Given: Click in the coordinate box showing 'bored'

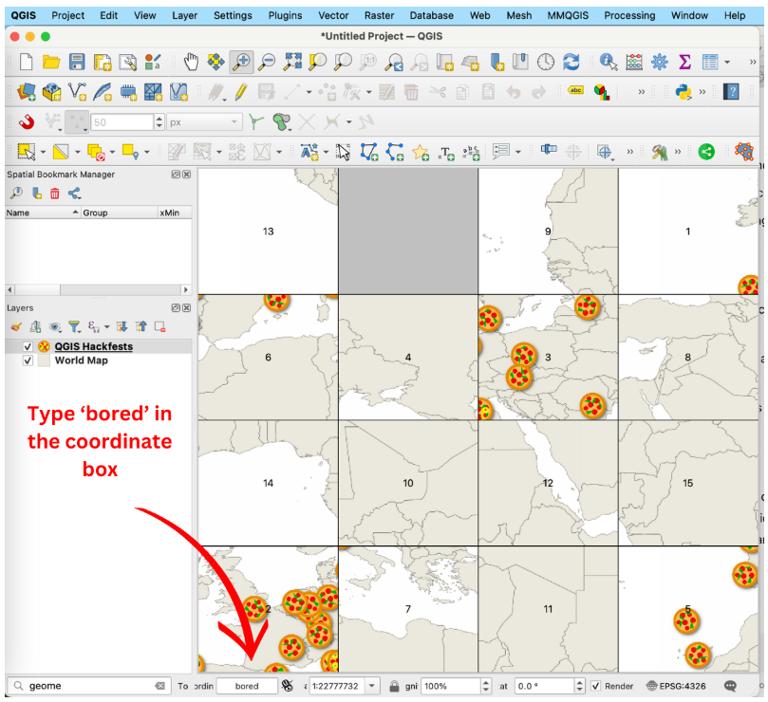Looking at the screenshot, I should [x=247, y=686].
